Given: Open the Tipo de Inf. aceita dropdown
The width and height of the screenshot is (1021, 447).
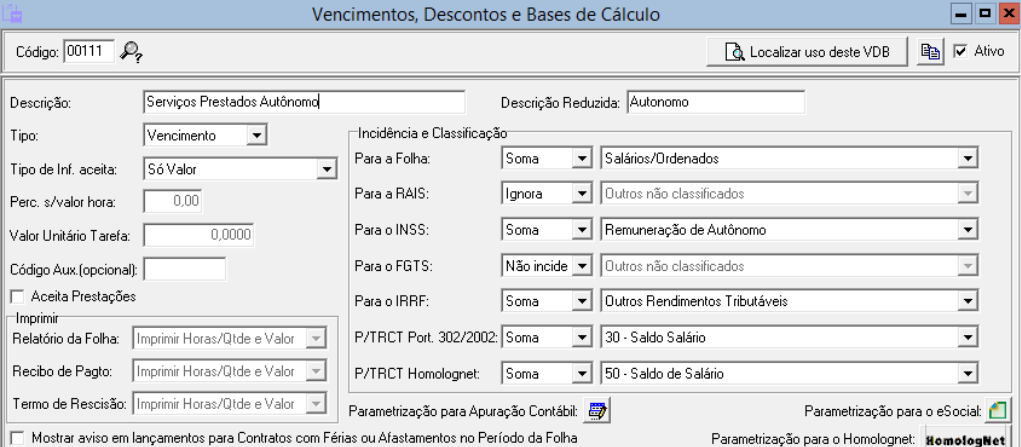Looking at the screenshot, I should (x=326, y=169).
